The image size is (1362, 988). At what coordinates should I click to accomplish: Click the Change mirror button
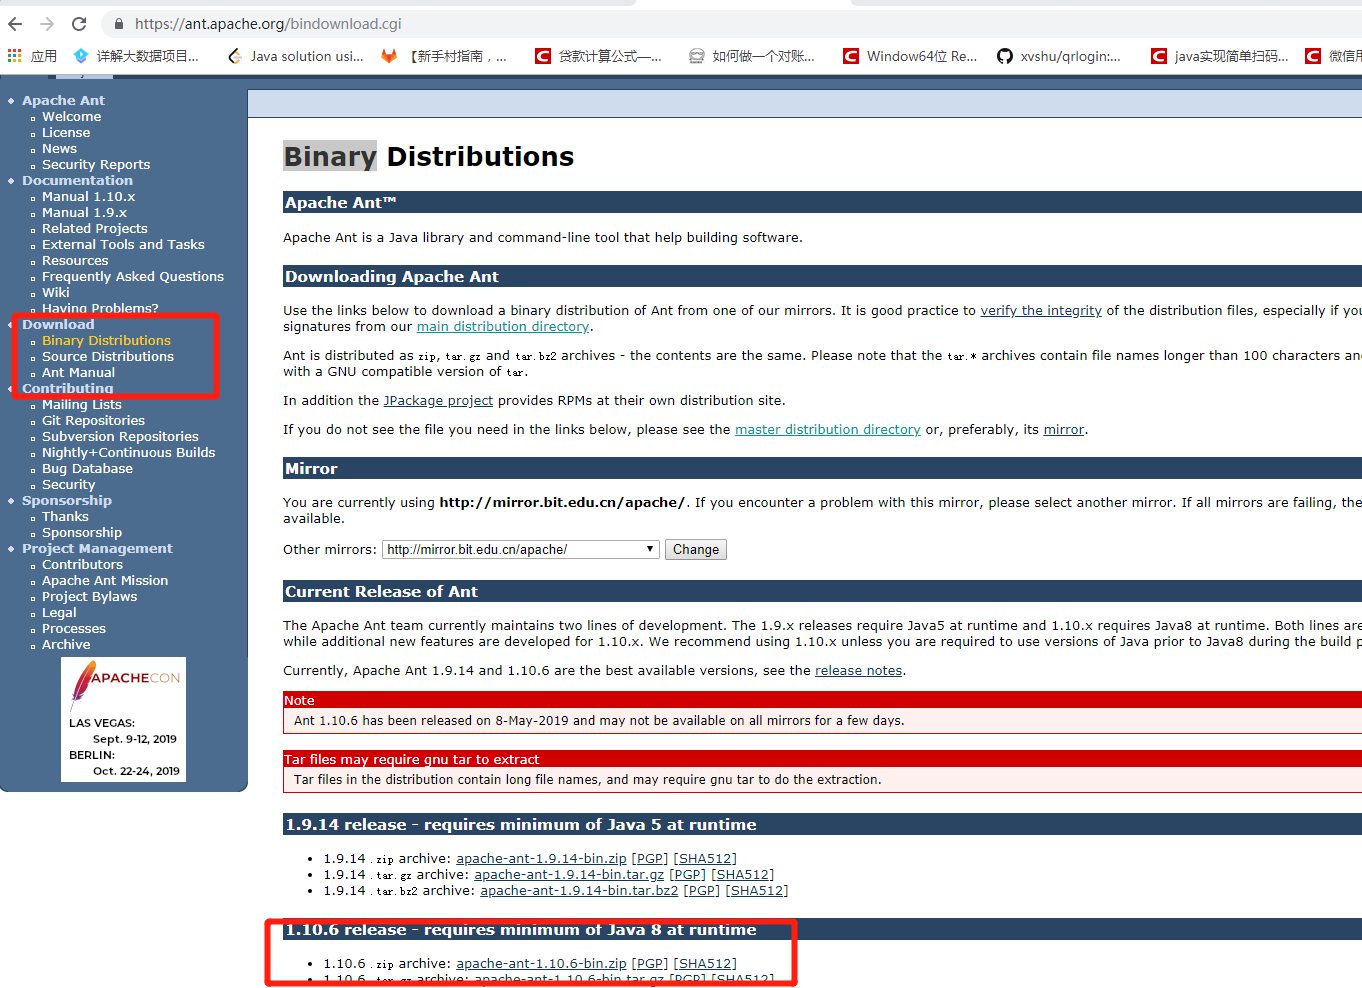[x=696, y=549]
